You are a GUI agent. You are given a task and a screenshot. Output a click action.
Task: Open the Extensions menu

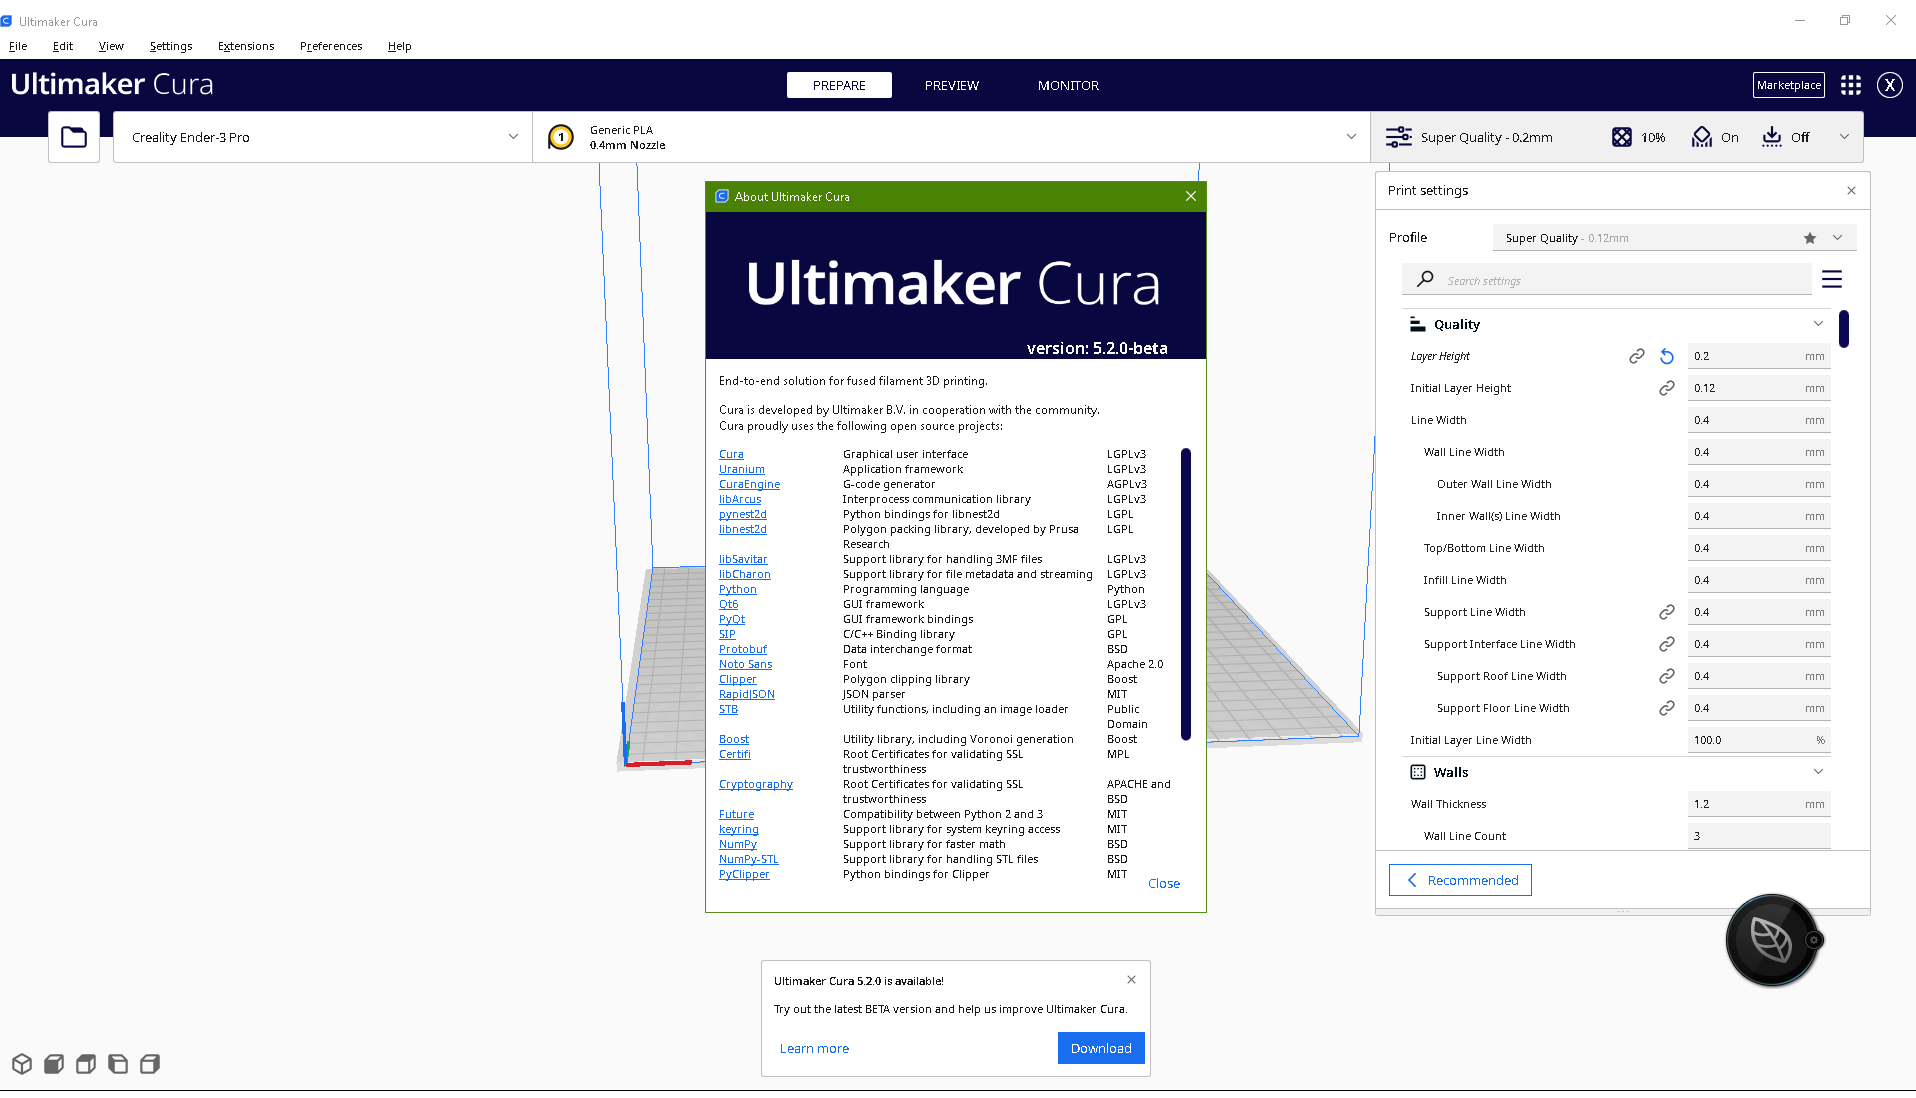click(245, 46)
